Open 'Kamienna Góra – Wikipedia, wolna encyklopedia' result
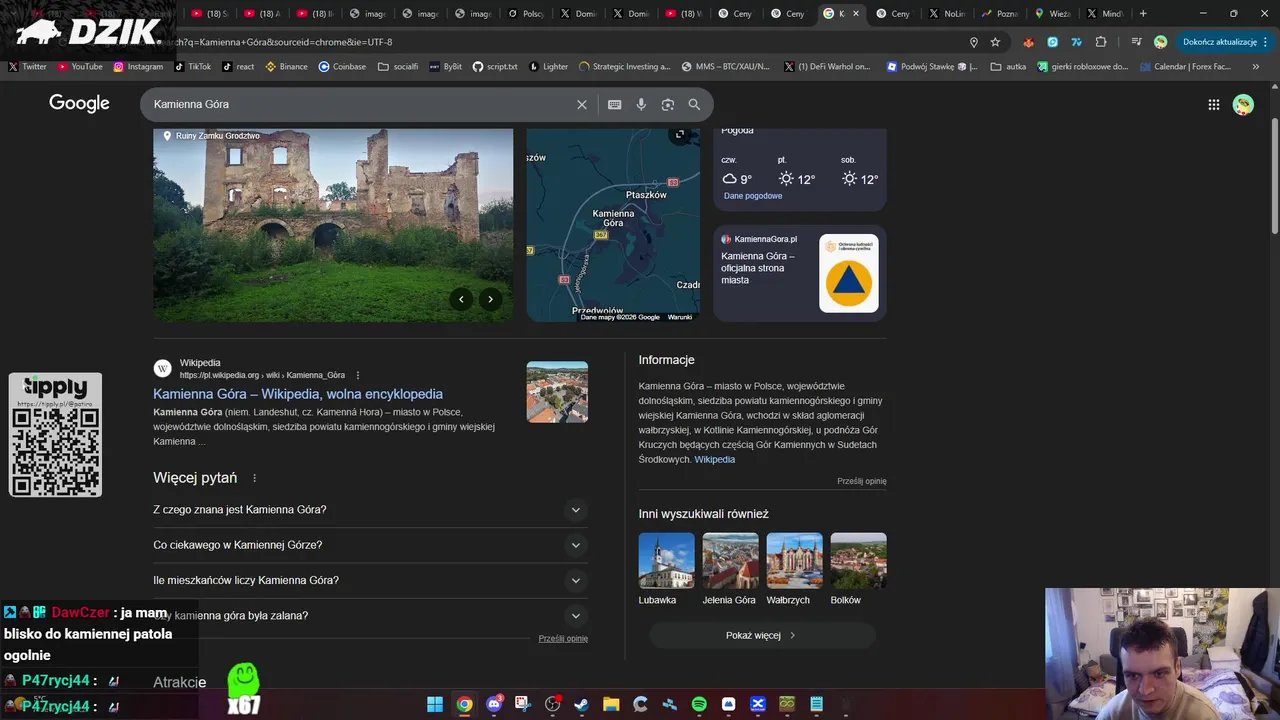Screen dimensions: 1280x720 298,394
